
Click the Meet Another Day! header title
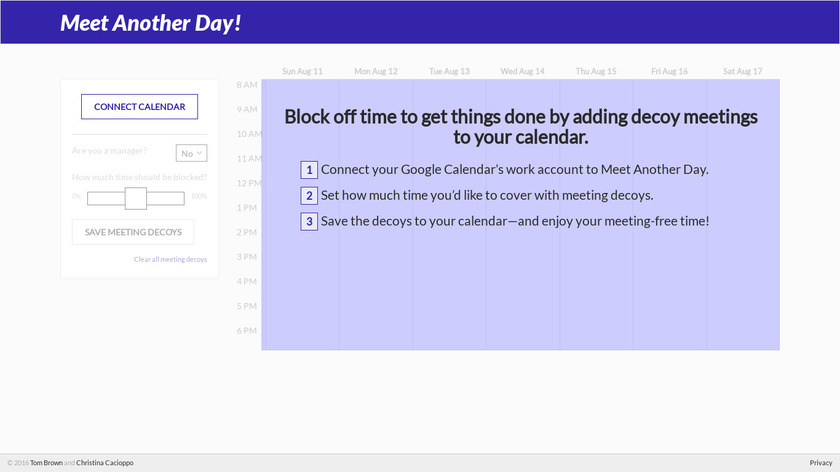point(150,22)
